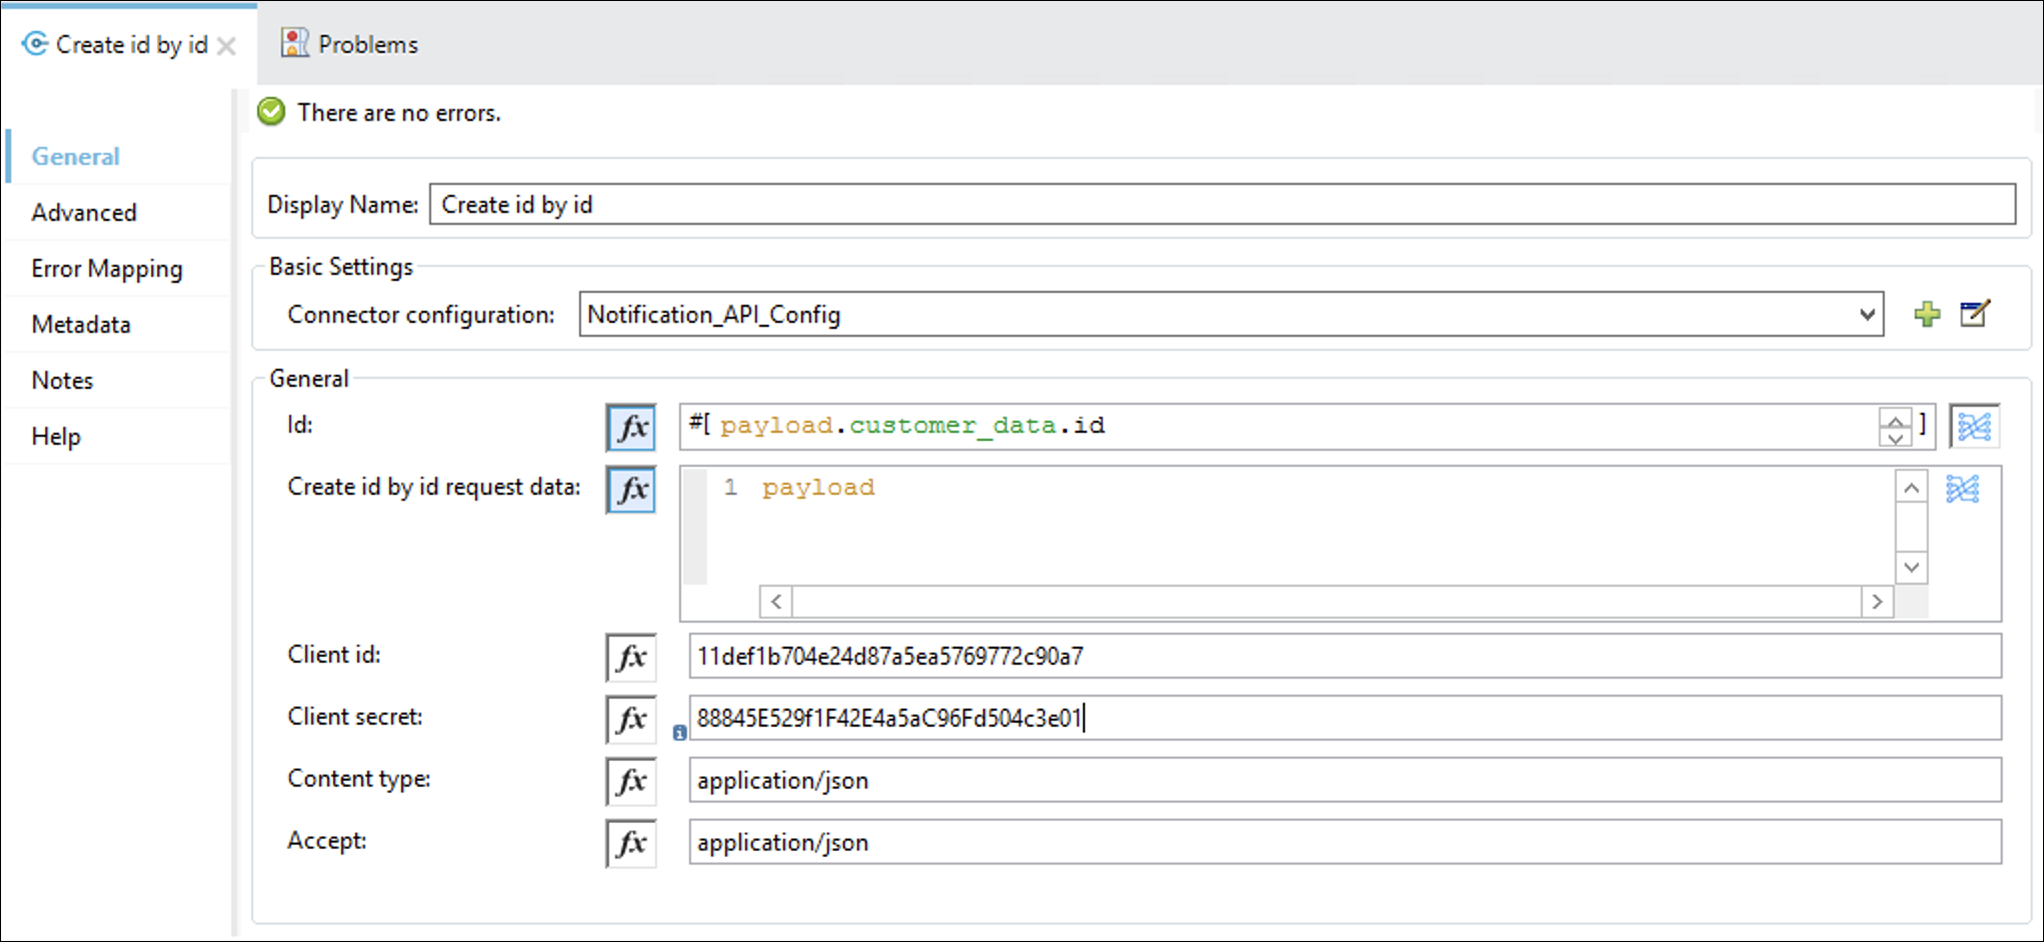
Task: Click the 'Client secret:' label
Action: pos(355,717)
